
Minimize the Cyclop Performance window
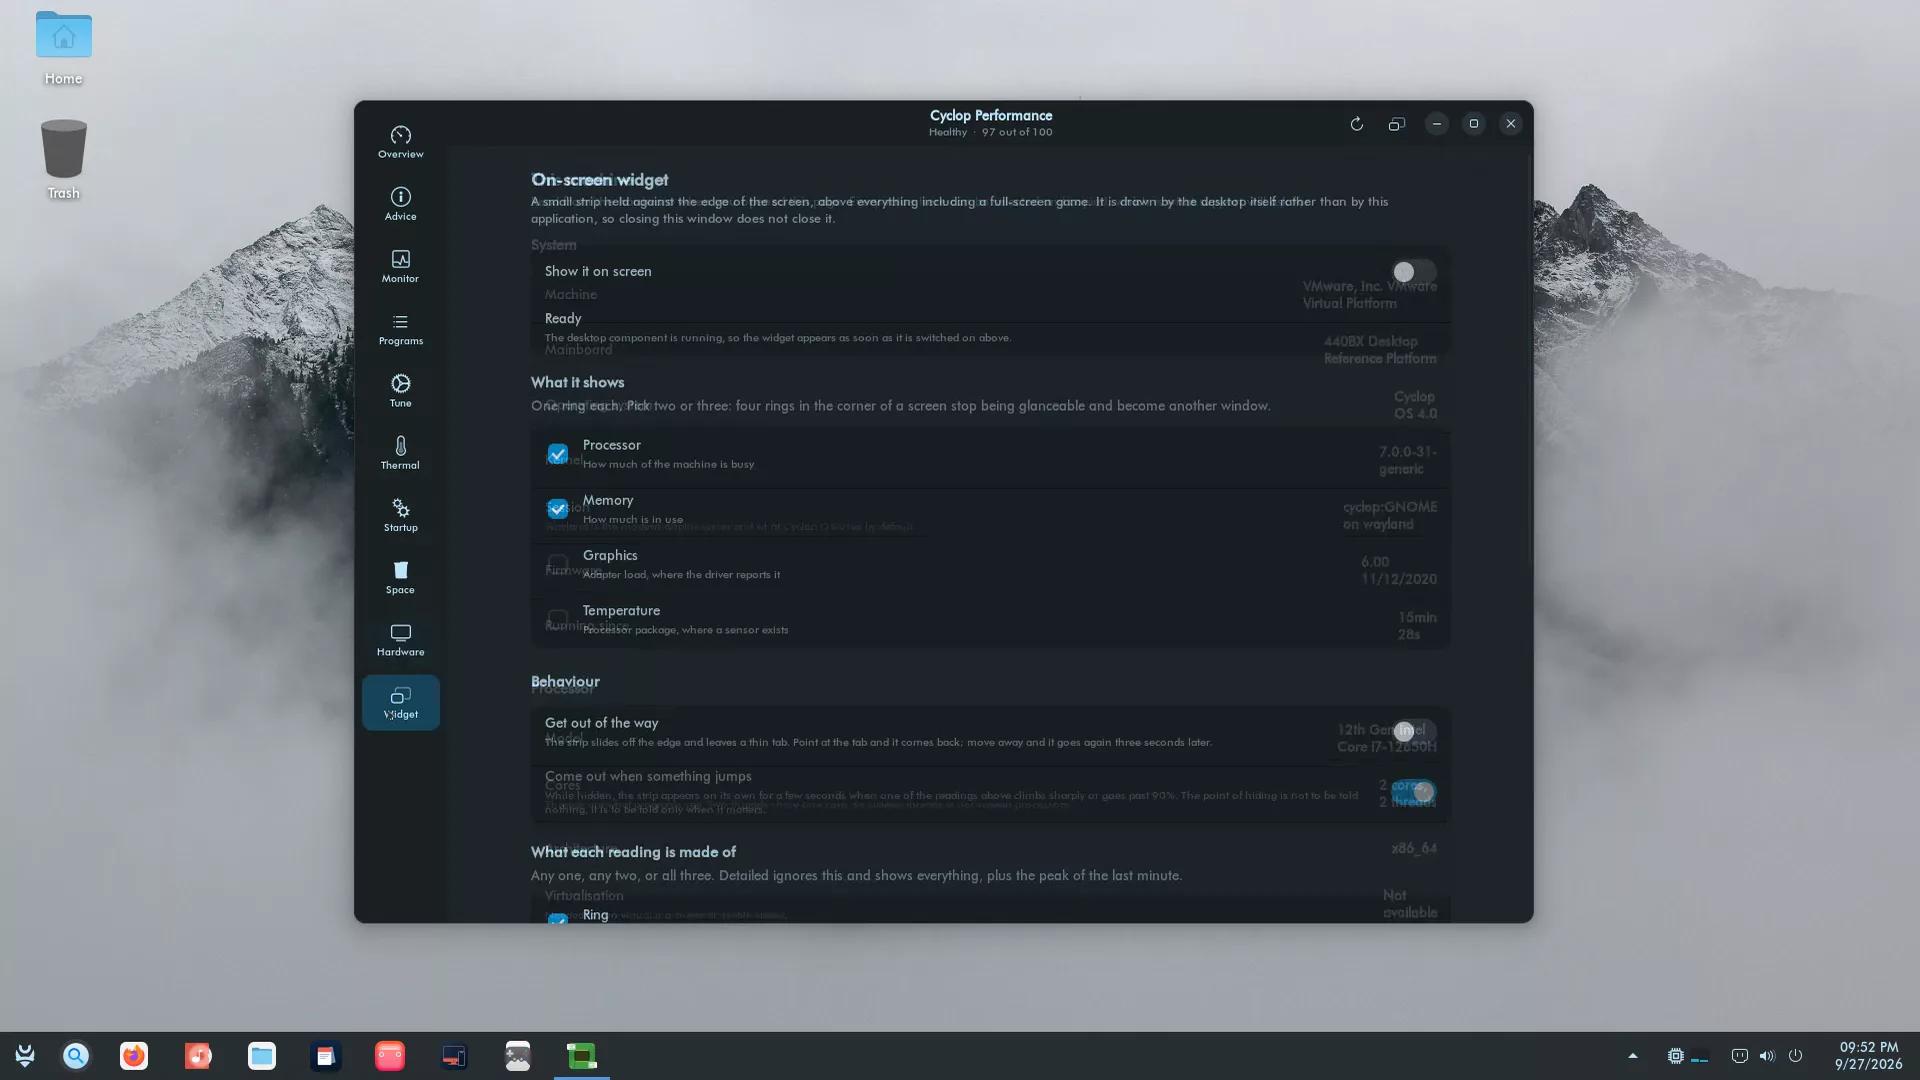pos(1436,124)
